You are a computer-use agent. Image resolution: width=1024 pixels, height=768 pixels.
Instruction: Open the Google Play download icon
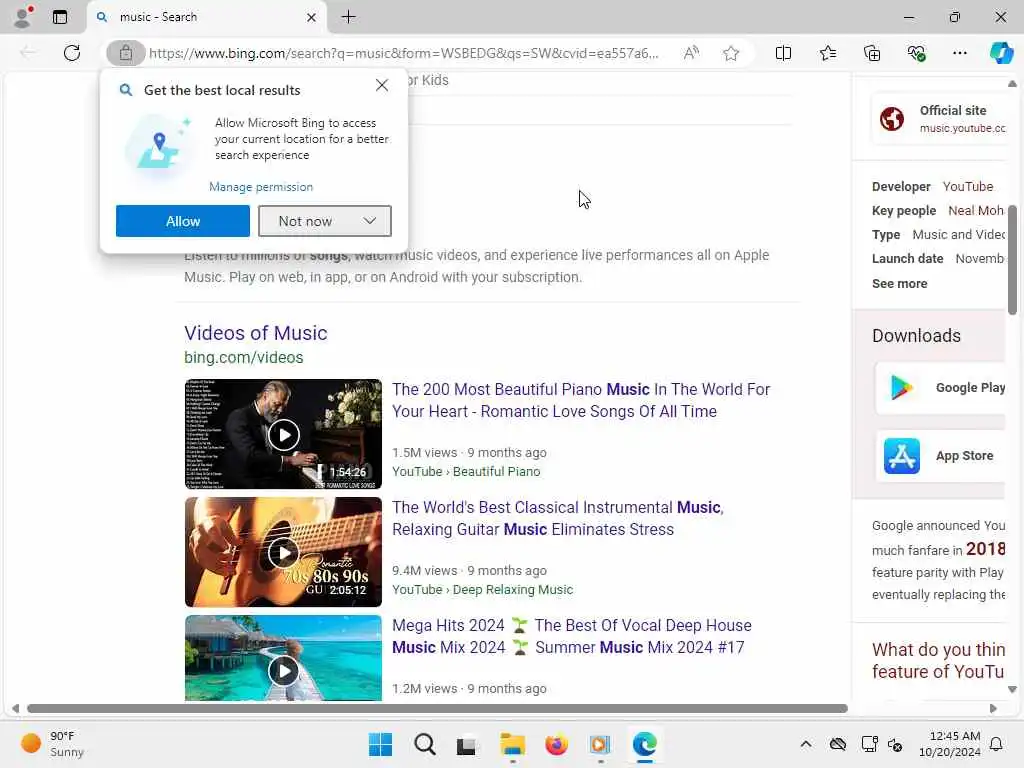click(901, 388)
